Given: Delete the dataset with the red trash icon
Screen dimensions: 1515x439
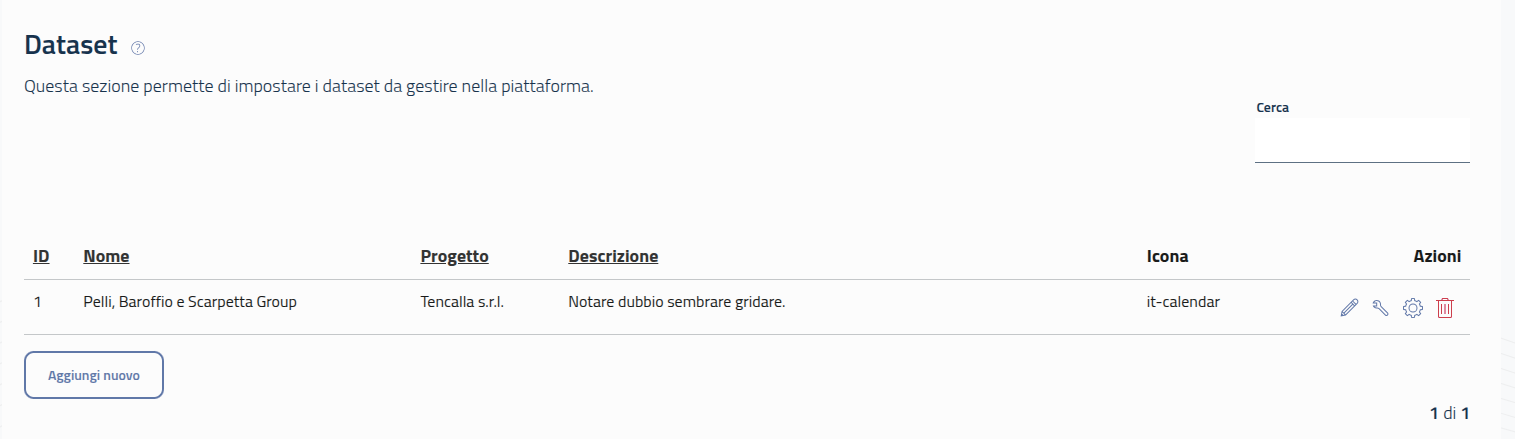Looking at the screenshot, I should [x=1445, y=309].
